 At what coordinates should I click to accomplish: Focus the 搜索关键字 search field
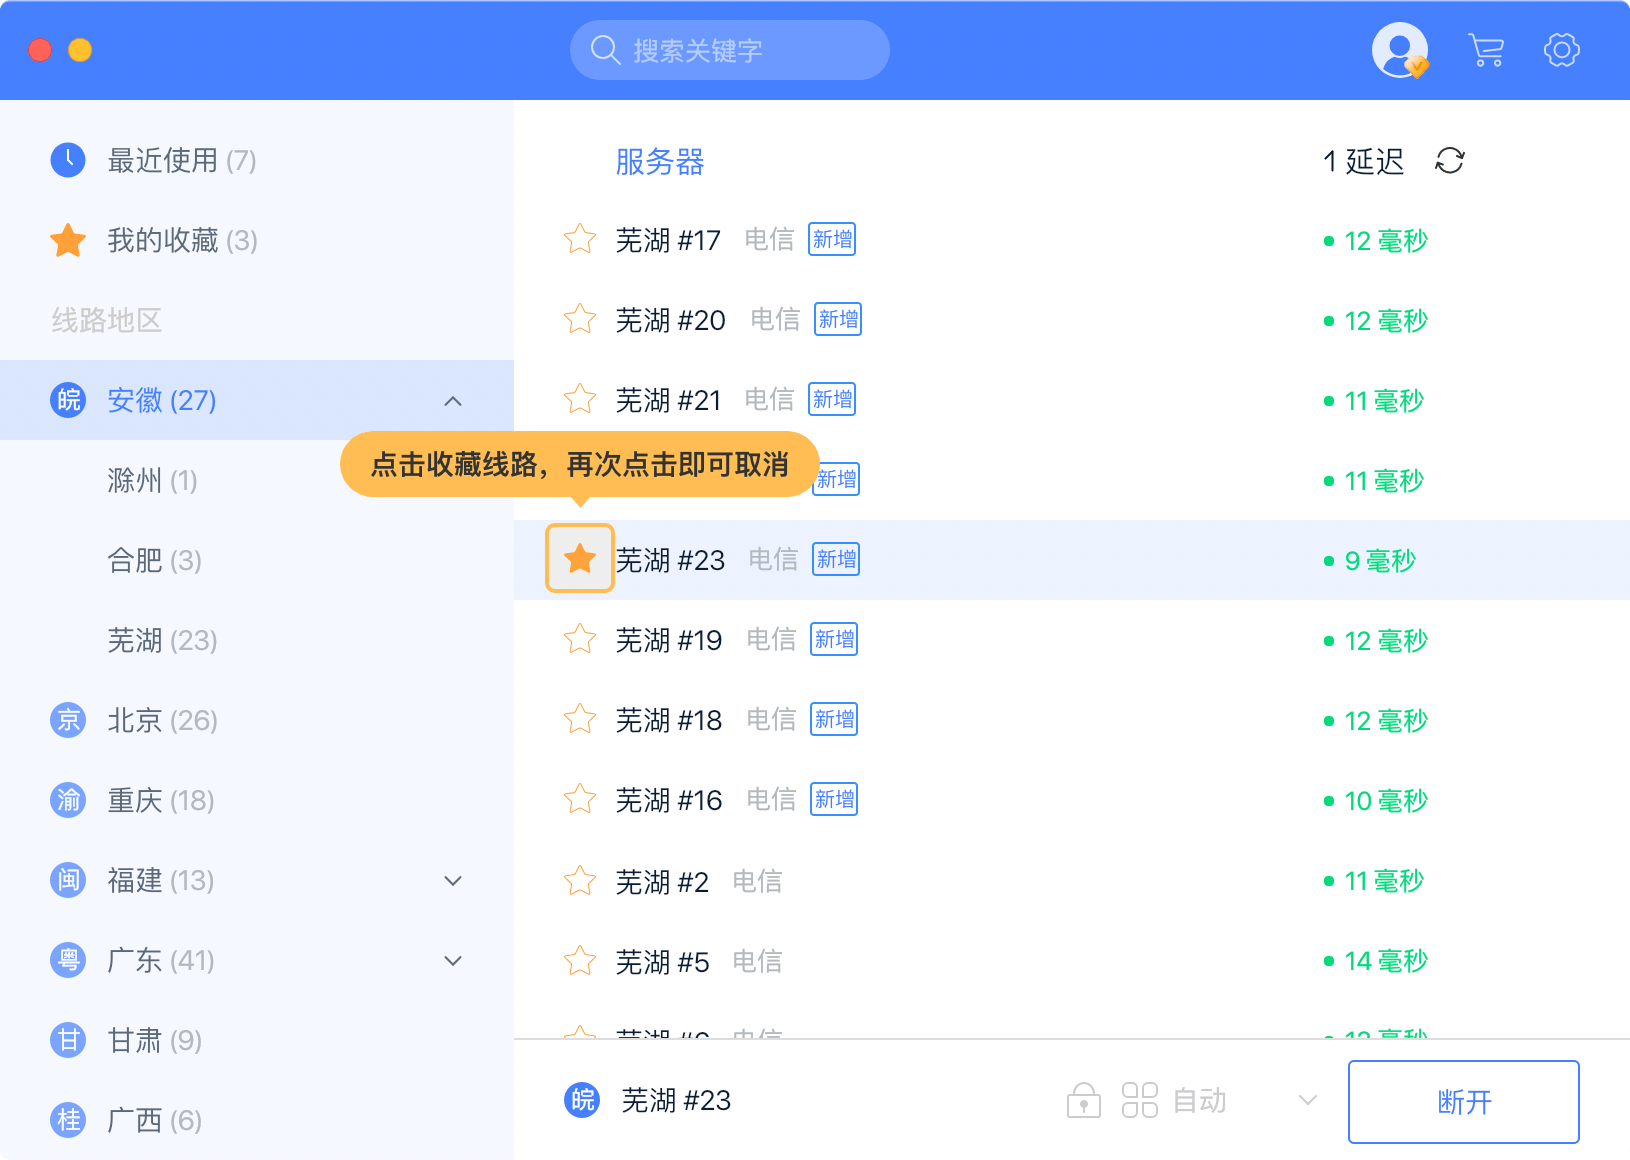740,50
